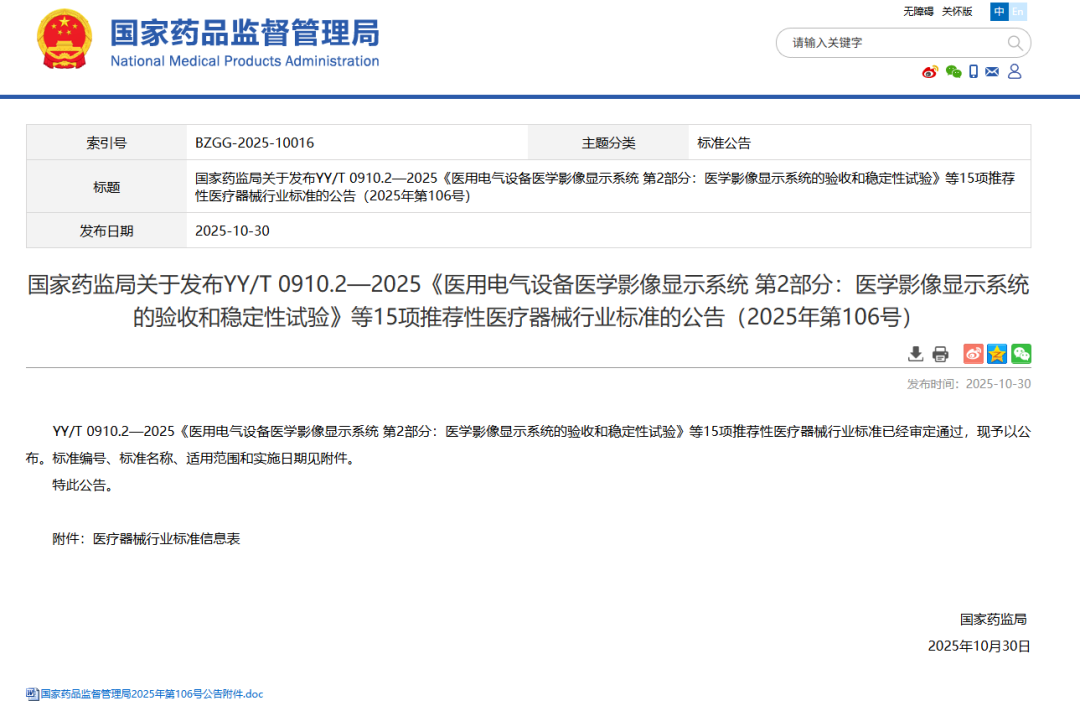Click the mobile phone version icon

(x=973, y=72)
